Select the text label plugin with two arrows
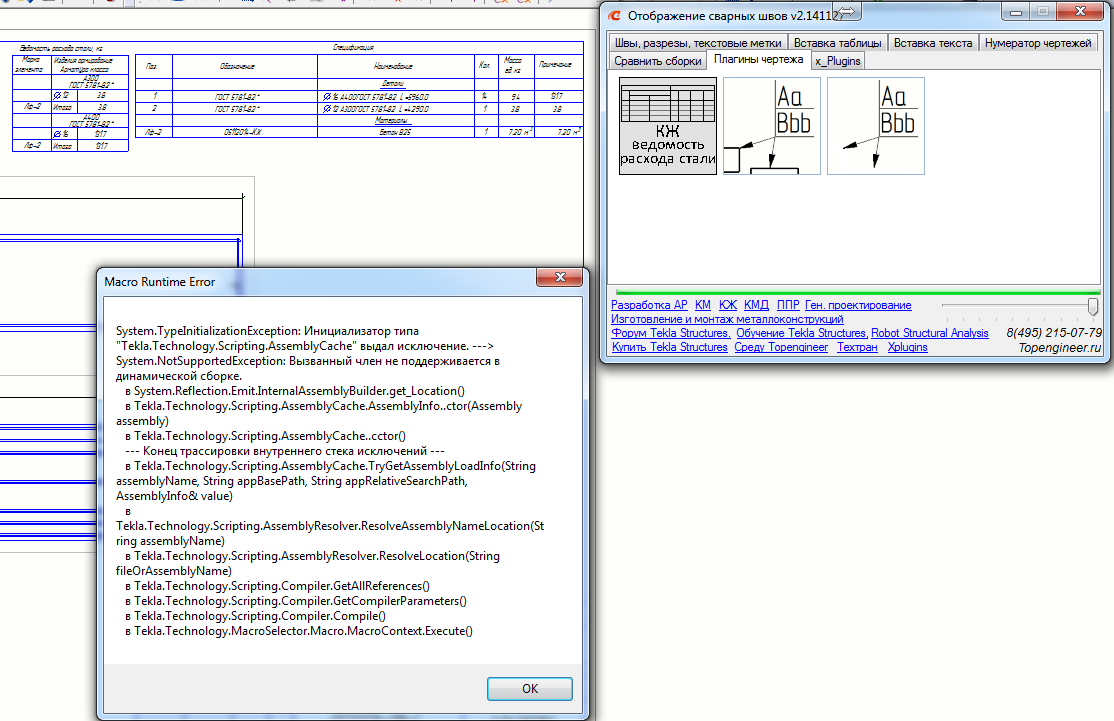The image size is (1114, 721). tap(875, 126)
